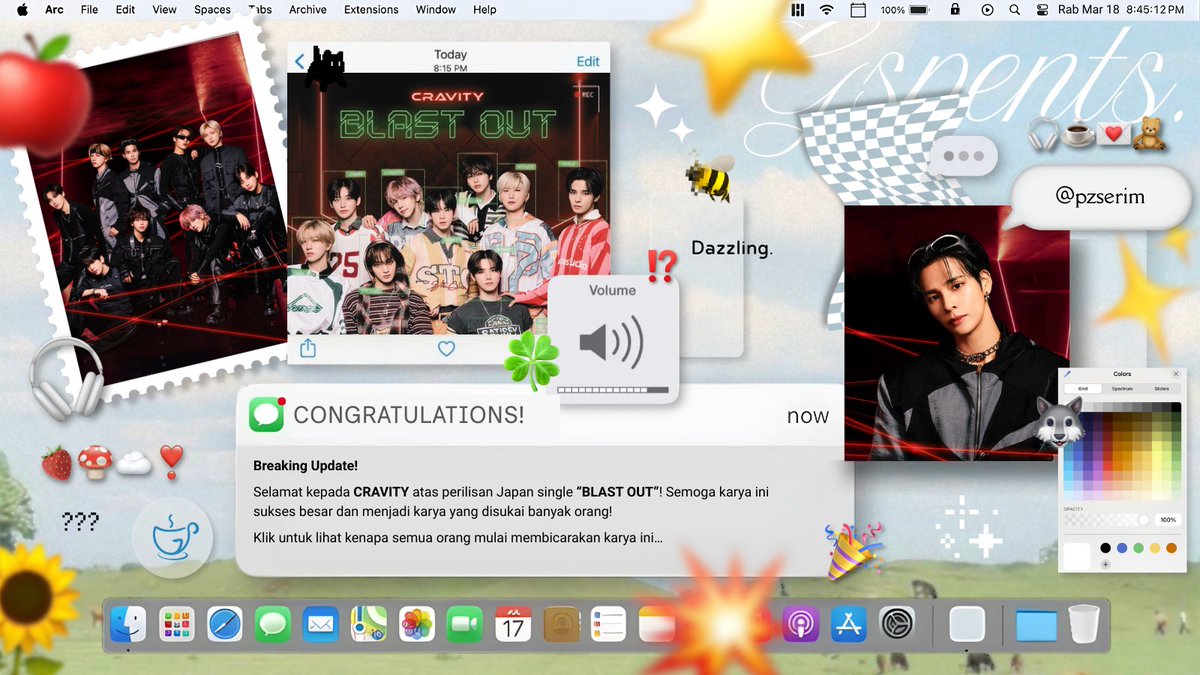Click the CRAVITY BLAST OUT photo

[448, 204]
